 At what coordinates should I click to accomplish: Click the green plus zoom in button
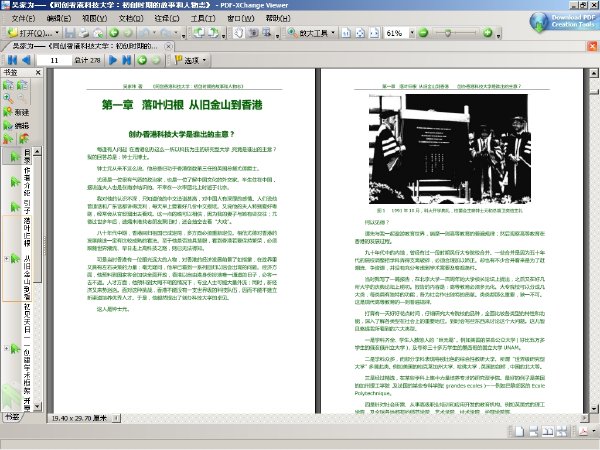click(x=487, y=33)
